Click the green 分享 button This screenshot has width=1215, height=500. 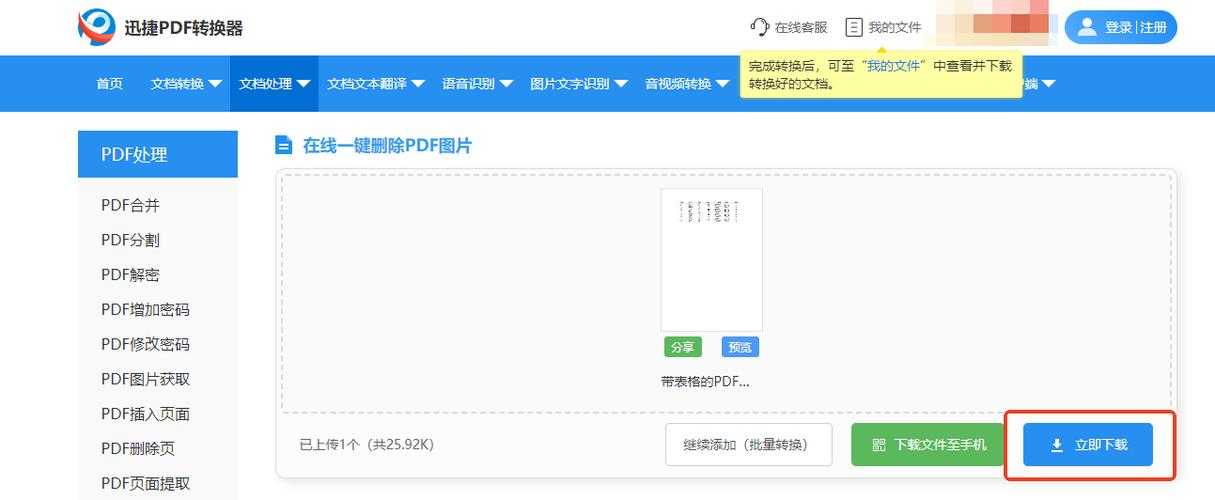[682, 347]
